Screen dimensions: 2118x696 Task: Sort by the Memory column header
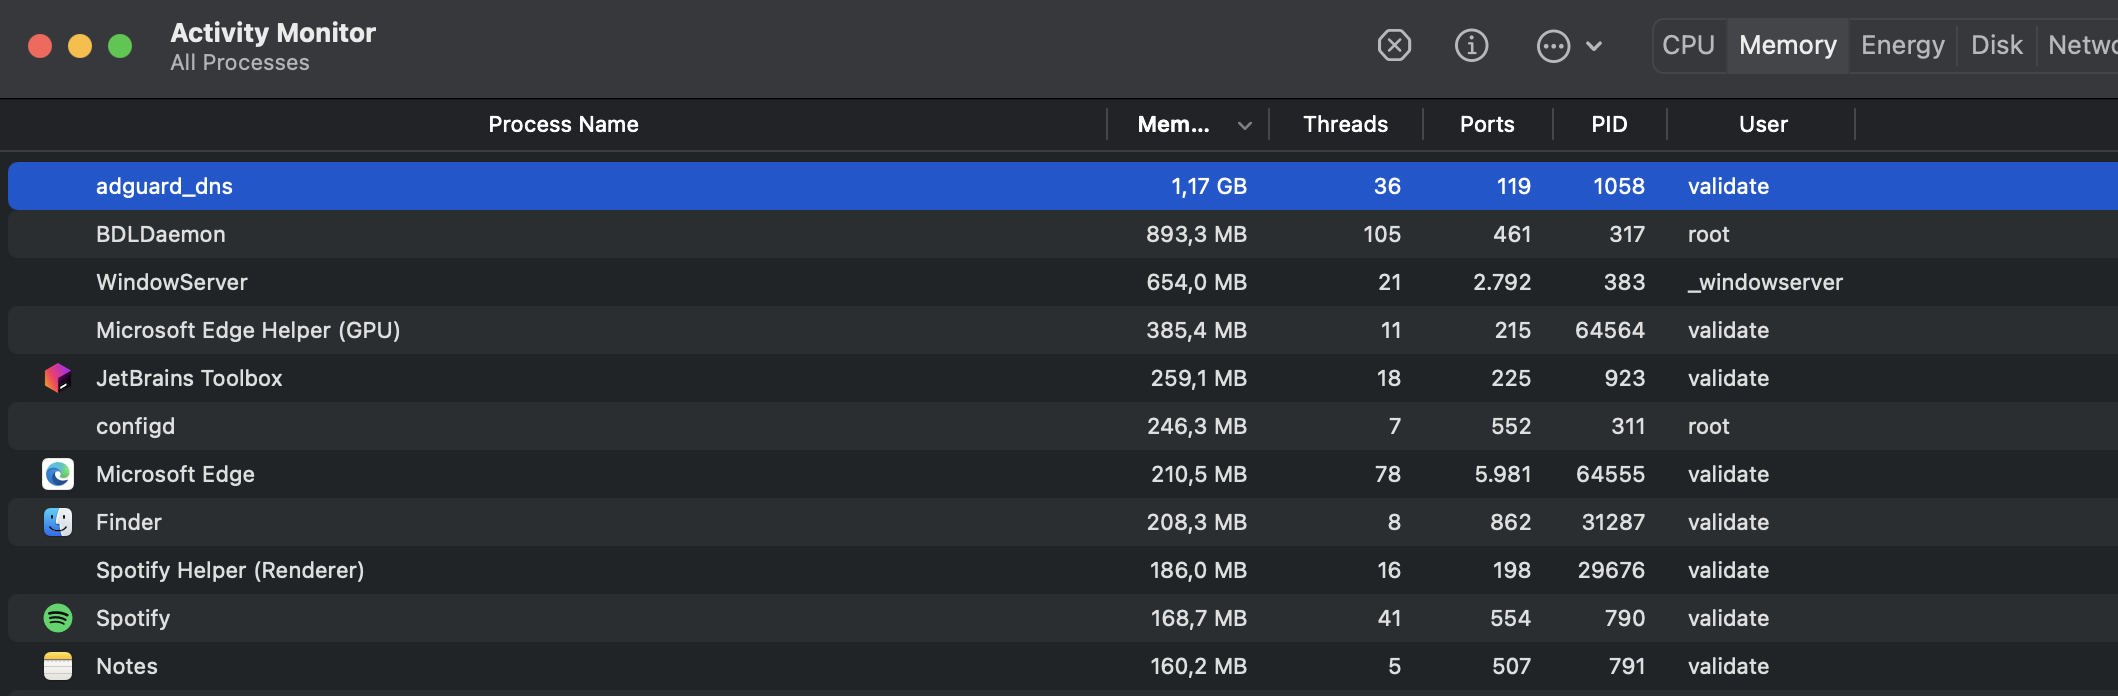(x=1174, y=124)
